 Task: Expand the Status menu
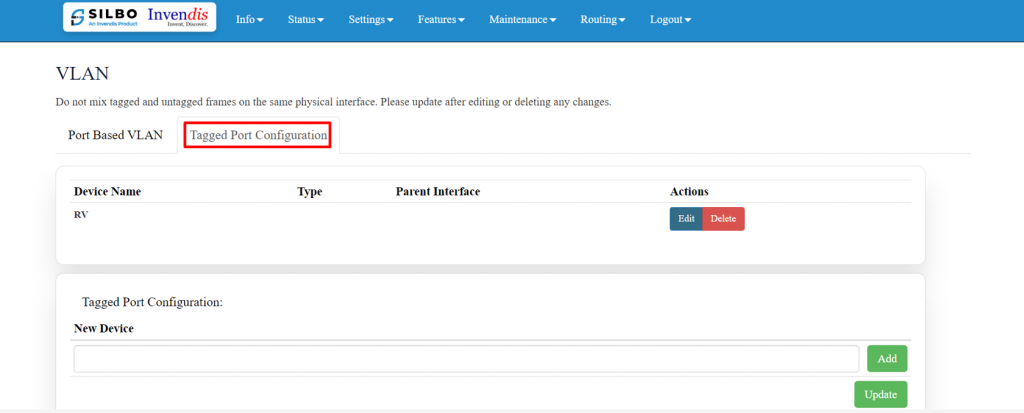pyautogui.click(x=305, y=20)
